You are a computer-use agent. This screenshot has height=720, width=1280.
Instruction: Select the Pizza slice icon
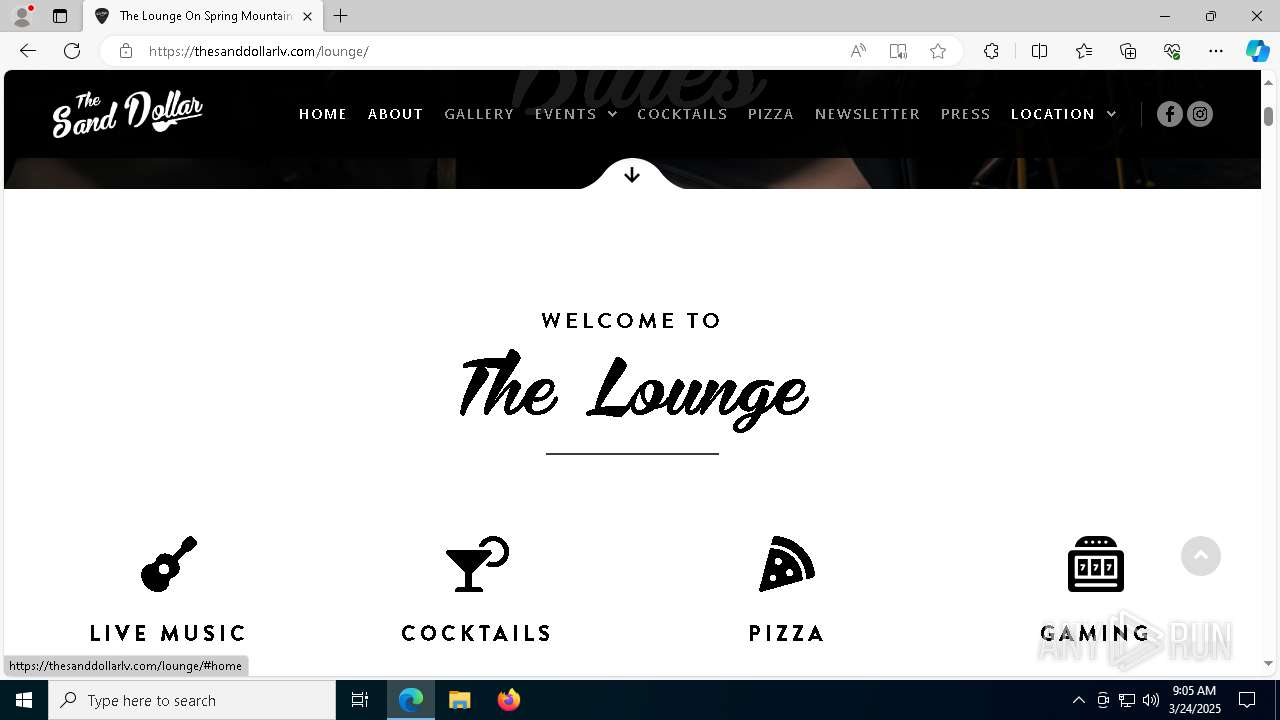coord(787,564)
